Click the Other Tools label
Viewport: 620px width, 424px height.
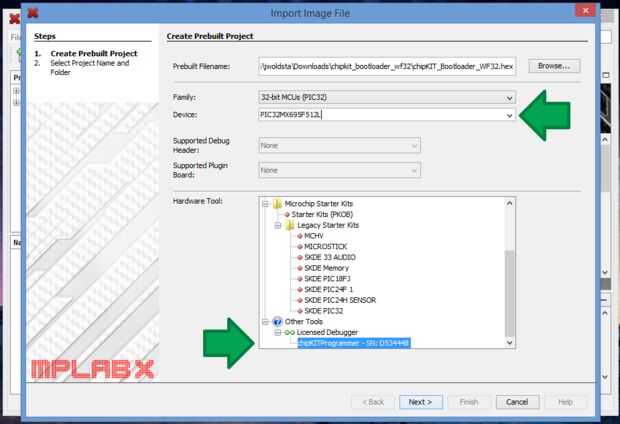point(303,322)
